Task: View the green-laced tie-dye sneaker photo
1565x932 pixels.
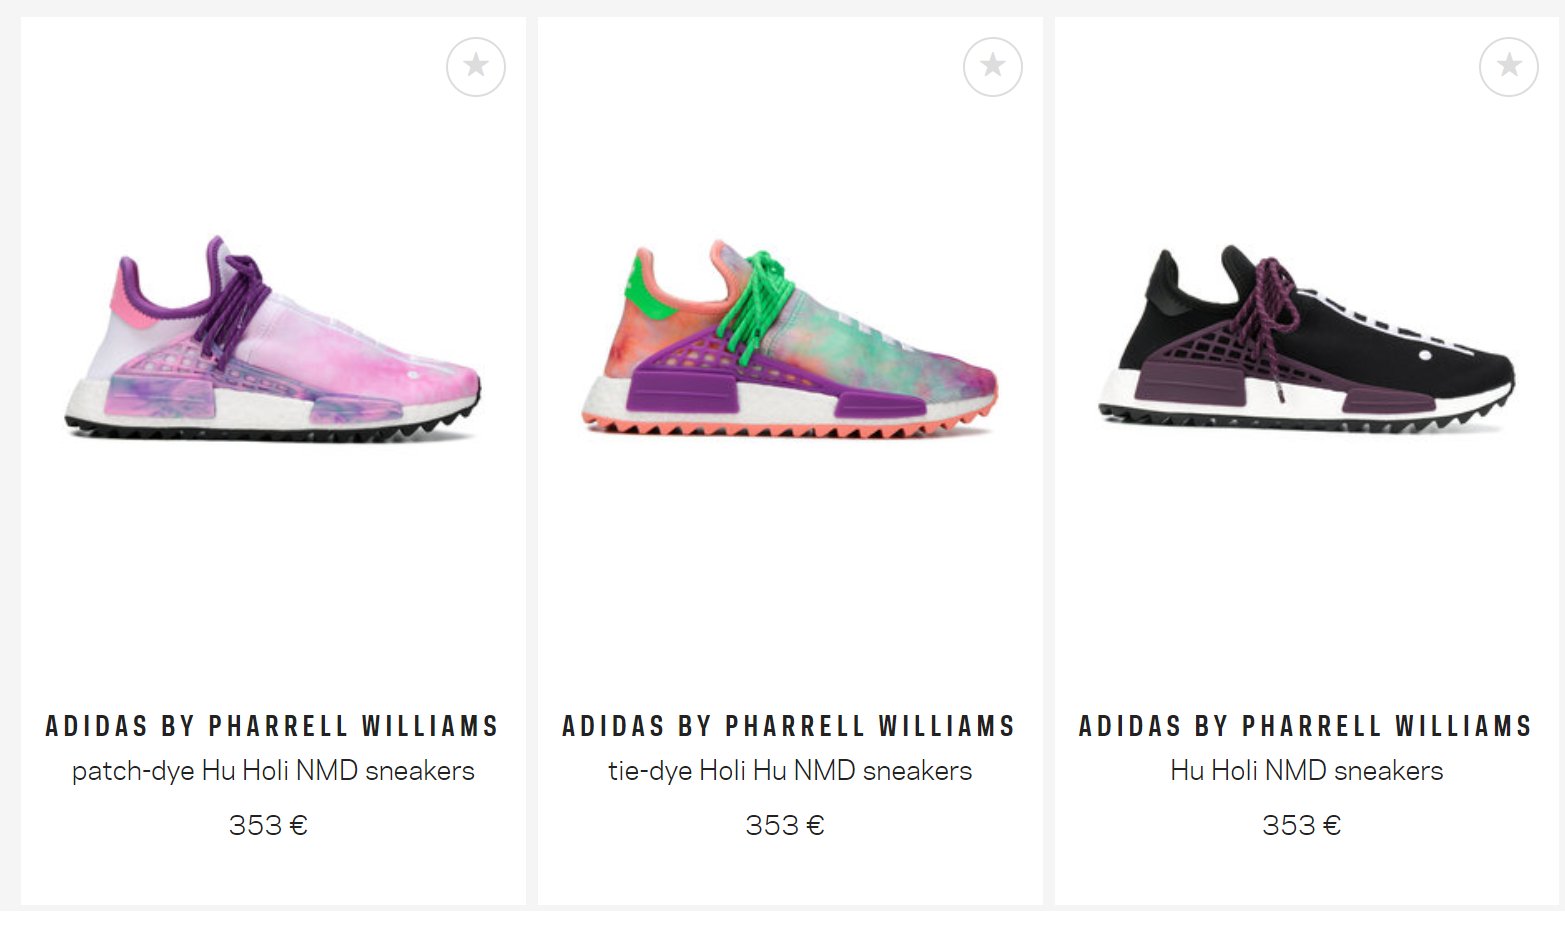Action: click(x=790, y=340)
